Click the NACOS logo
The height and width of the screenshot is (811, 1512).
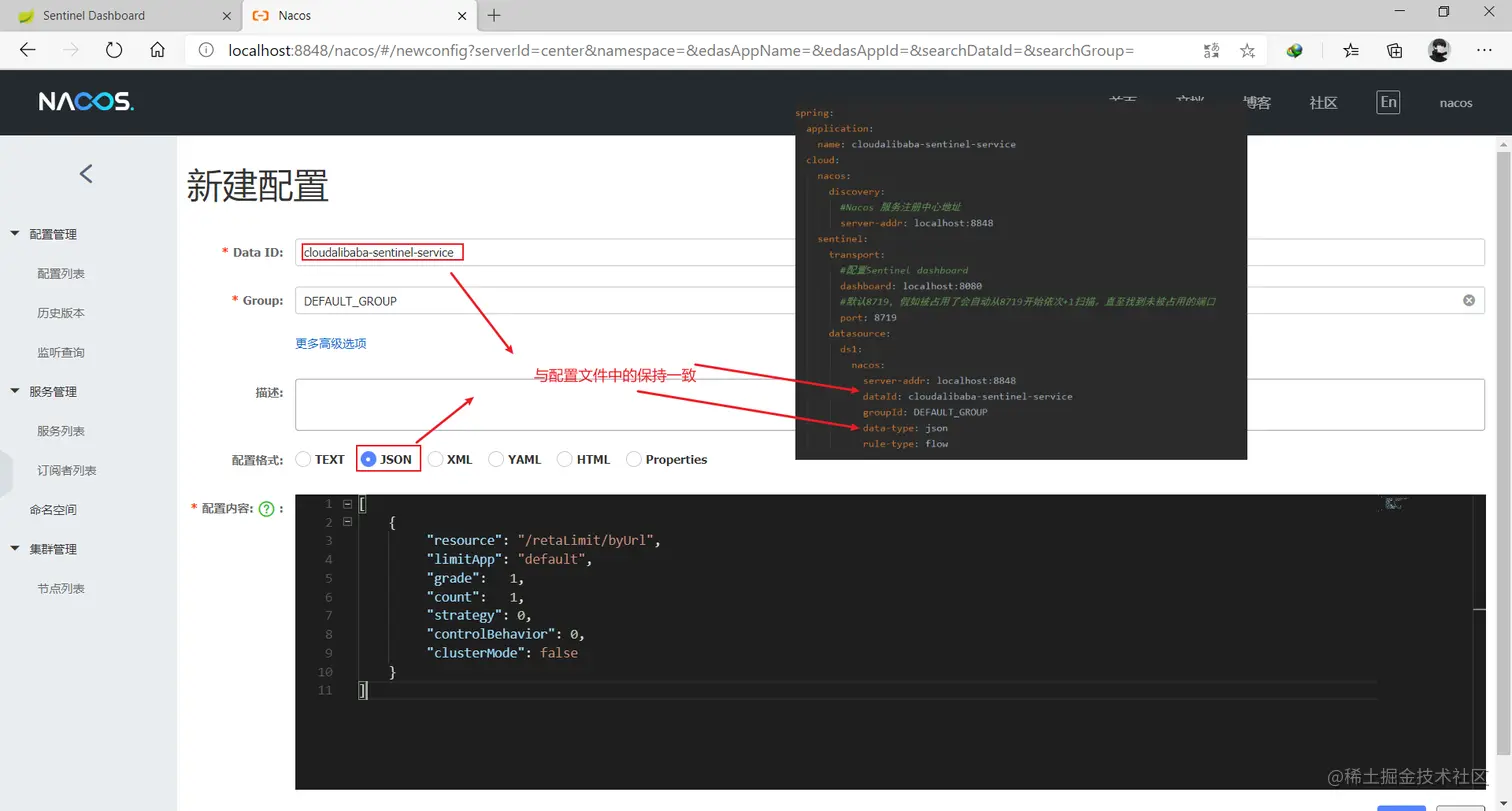[86, 102]
